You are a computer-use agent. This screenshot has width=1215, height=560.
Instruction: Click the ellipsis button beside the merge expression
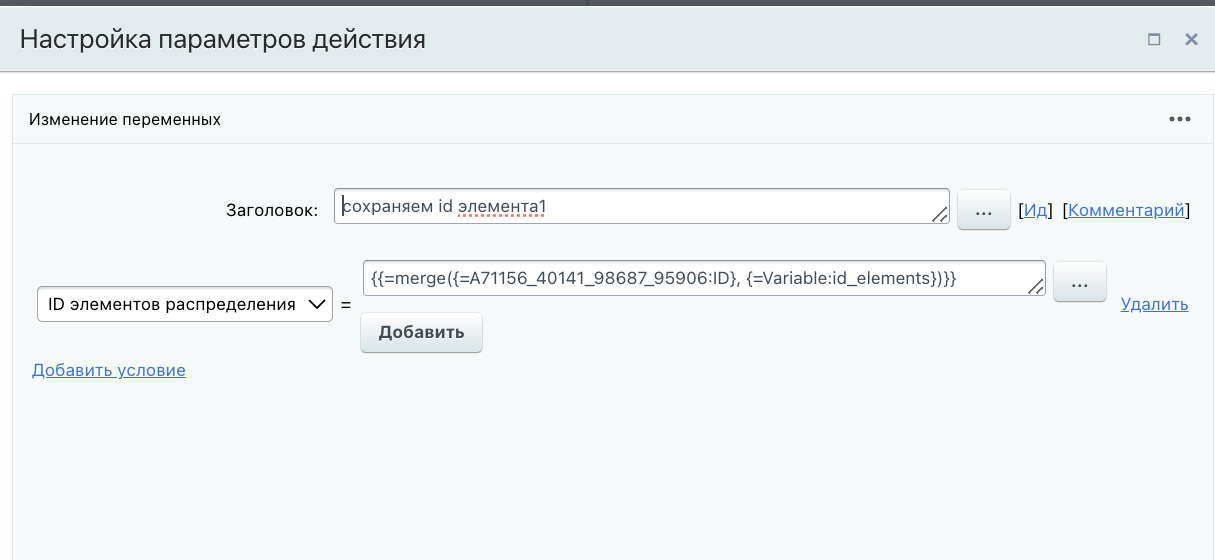coord(1080,283)
